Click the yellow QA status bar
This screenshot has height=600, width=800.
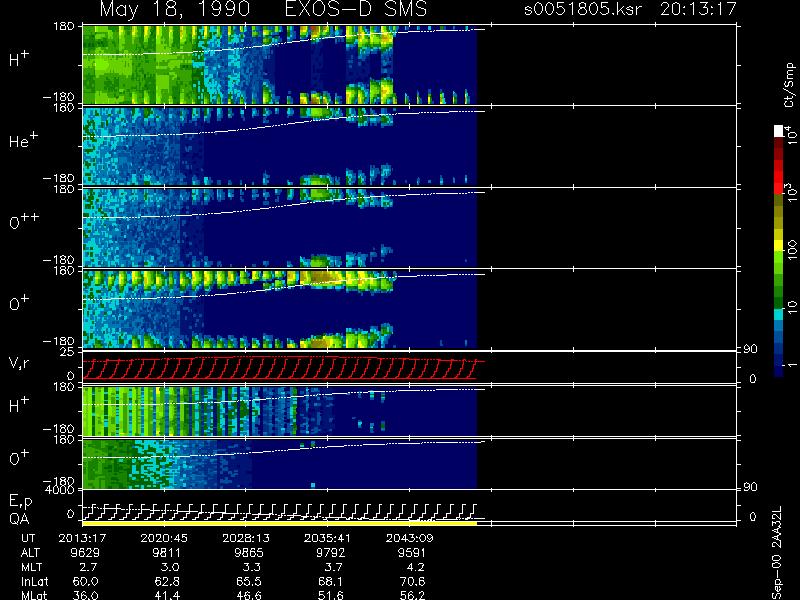coord(280,523)
